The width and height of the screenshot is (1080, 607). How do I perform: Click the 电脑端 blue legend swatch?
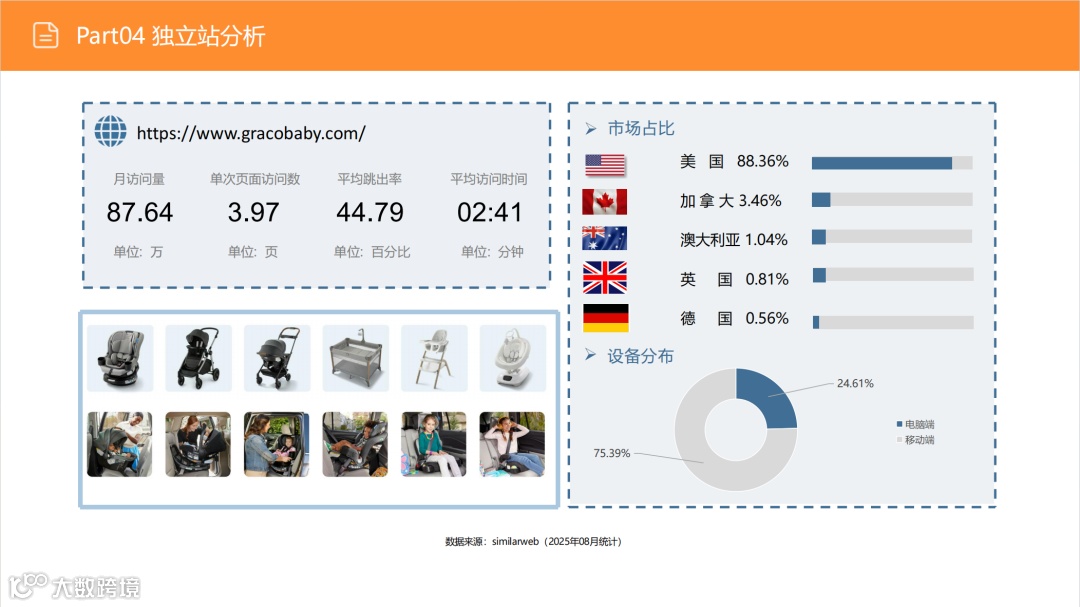899,424
